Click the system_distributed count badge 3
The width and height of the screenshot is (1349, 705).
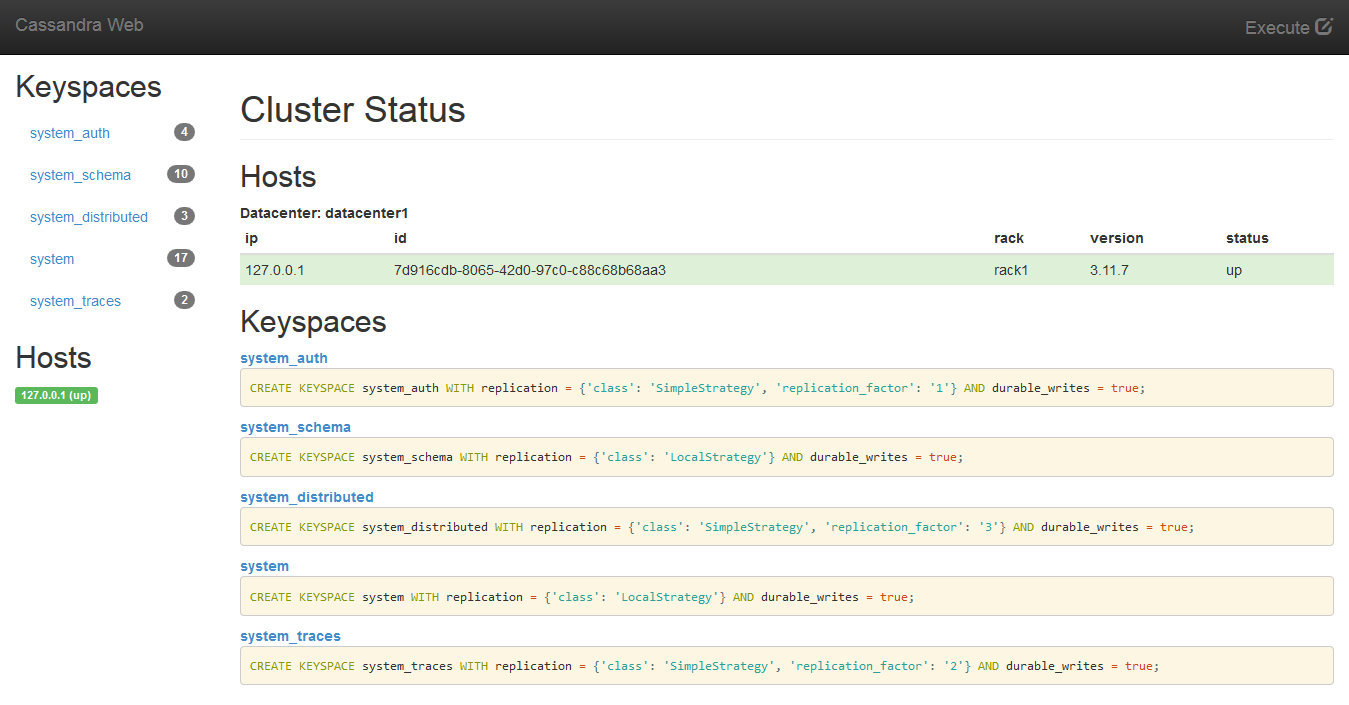pos(184,216)
